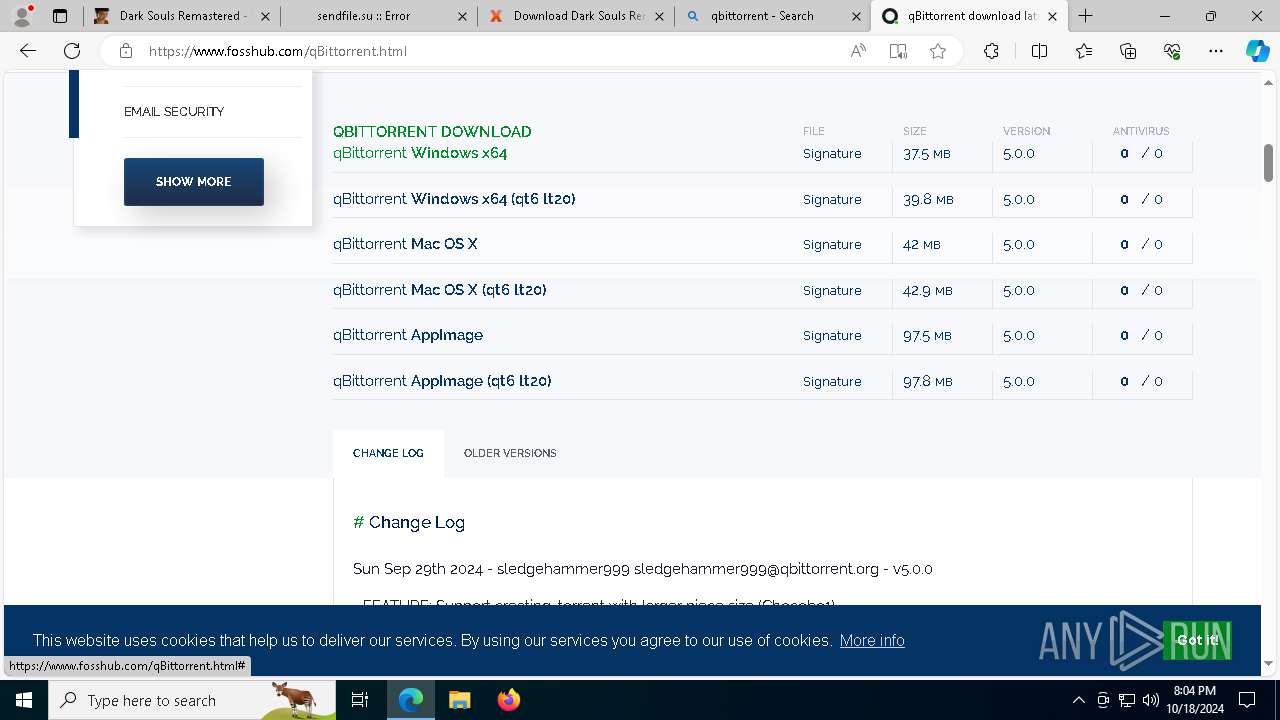Click the taskbar search box
Screen dimensions: 1280x720
point(192,700)
